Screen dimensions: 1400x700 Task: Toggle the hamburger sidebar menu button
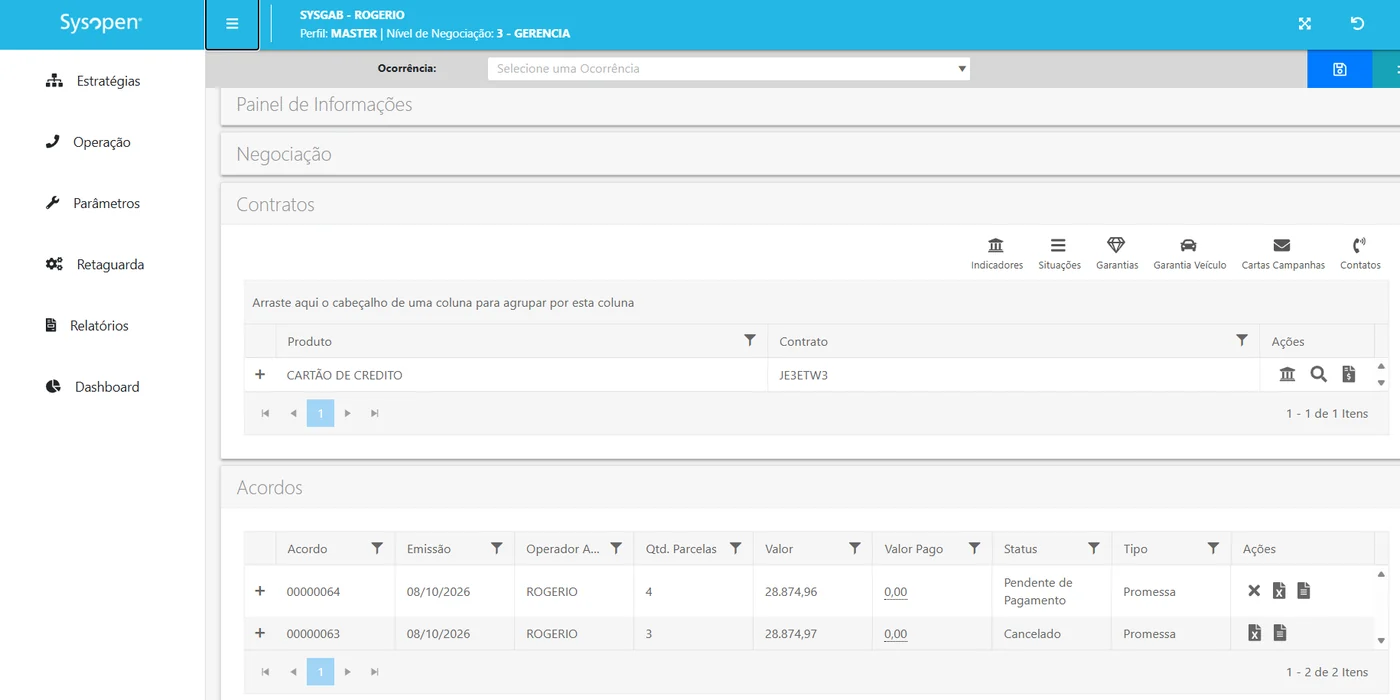coord(232,24)
